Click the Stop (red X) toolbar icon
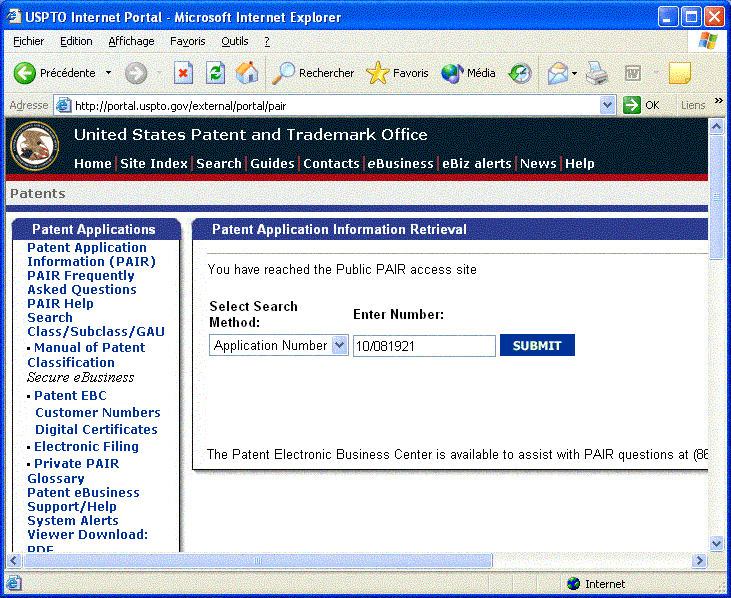 point(183,73)
